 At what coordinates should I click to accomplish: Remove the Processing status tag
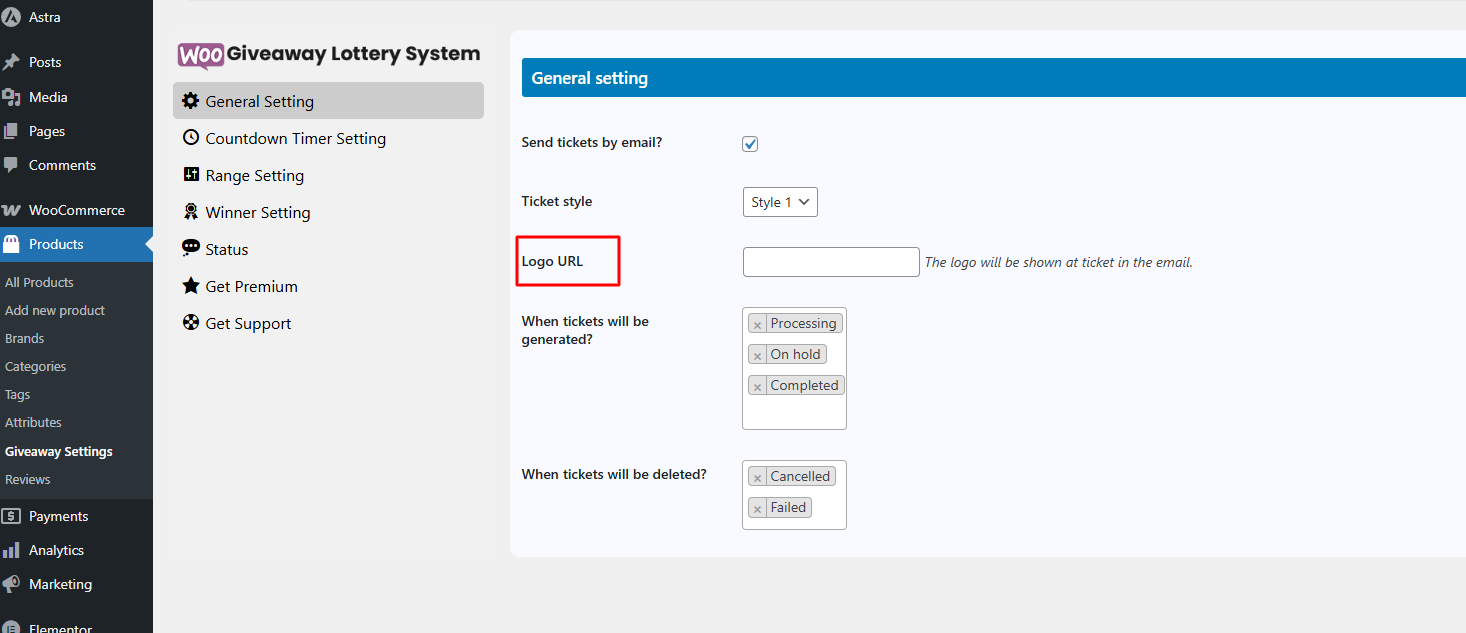pos(757,324)
